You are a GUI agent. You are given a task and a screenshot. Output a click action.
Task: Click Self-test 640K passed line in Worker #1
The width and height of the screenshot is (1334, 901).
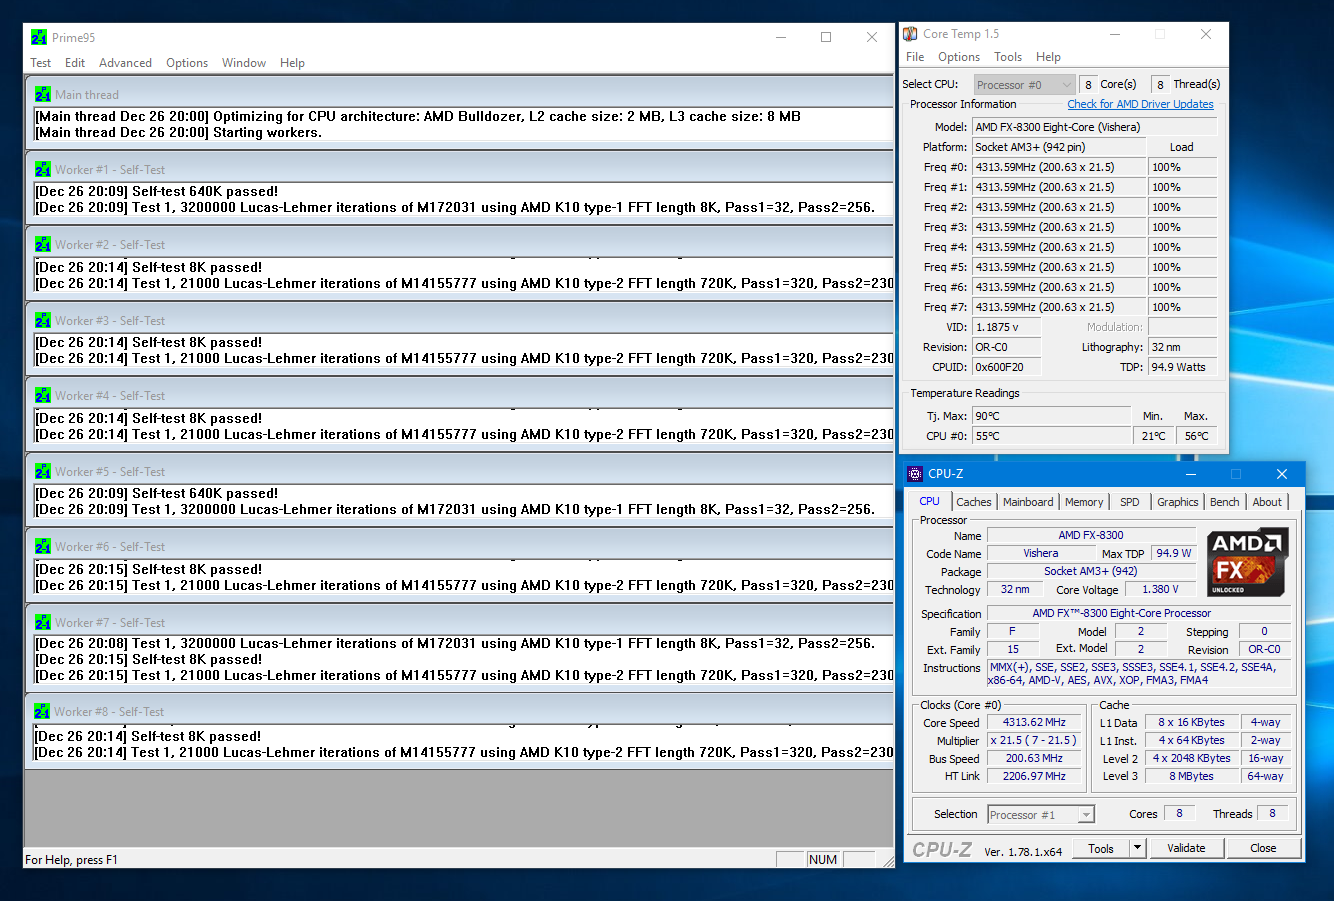tap(156, 191)
